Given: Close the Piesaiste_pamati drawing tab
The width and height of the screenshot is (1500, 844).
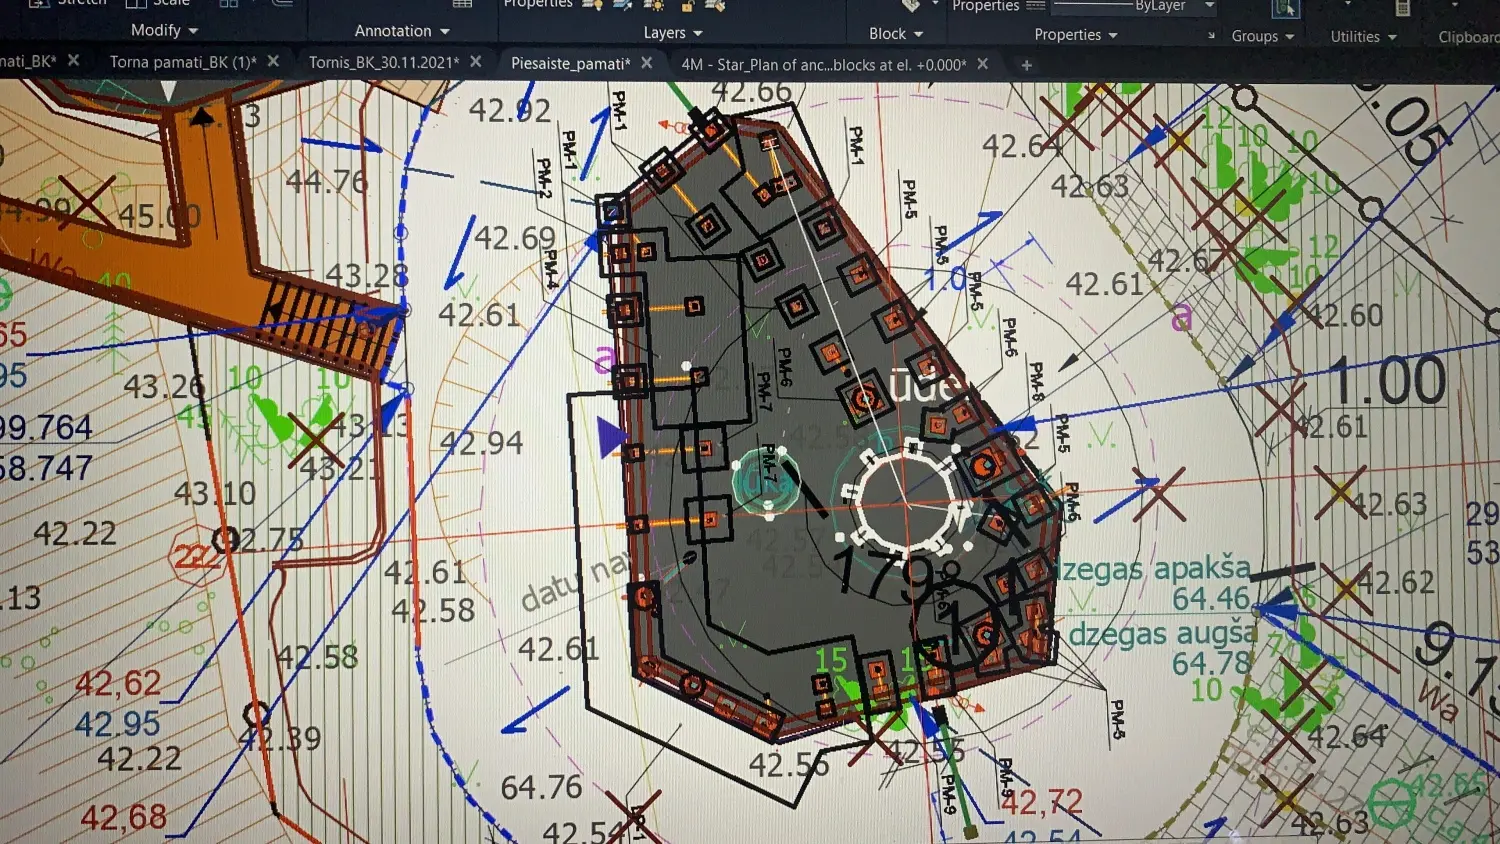Looking at the screenshot, I should tap(647, 62).
